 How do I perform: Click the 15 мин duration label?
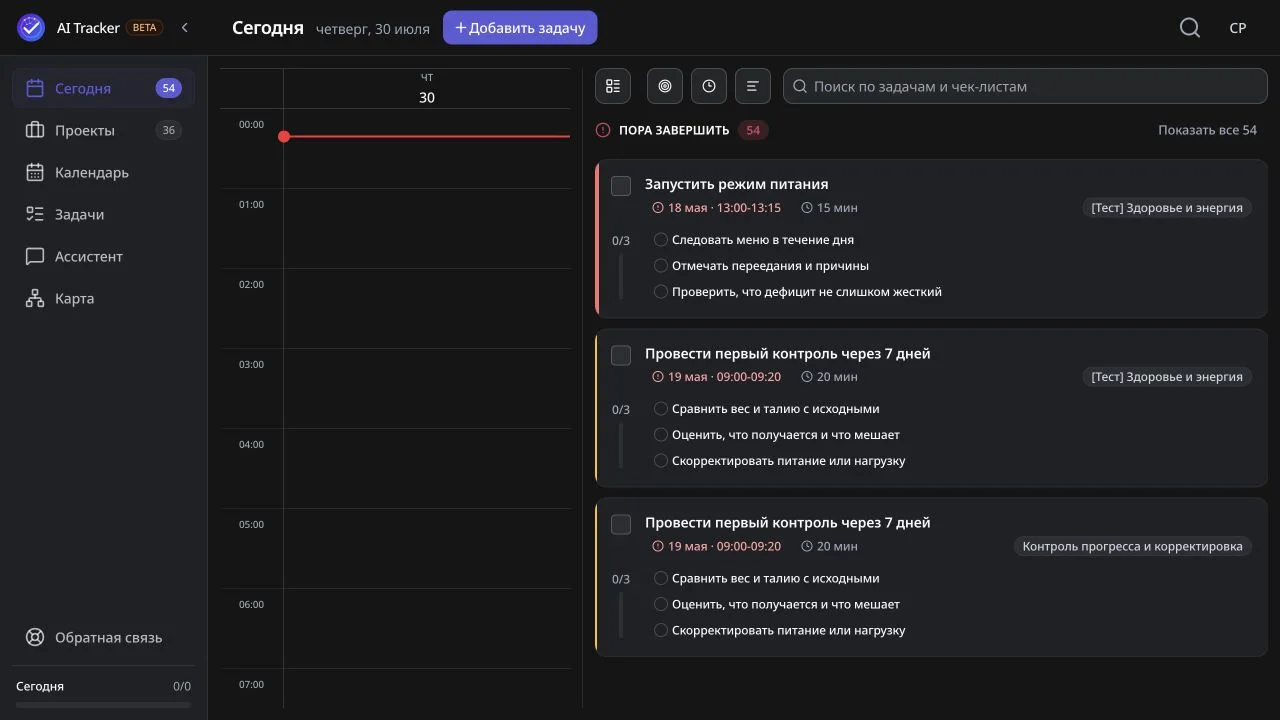click(830, 208)
